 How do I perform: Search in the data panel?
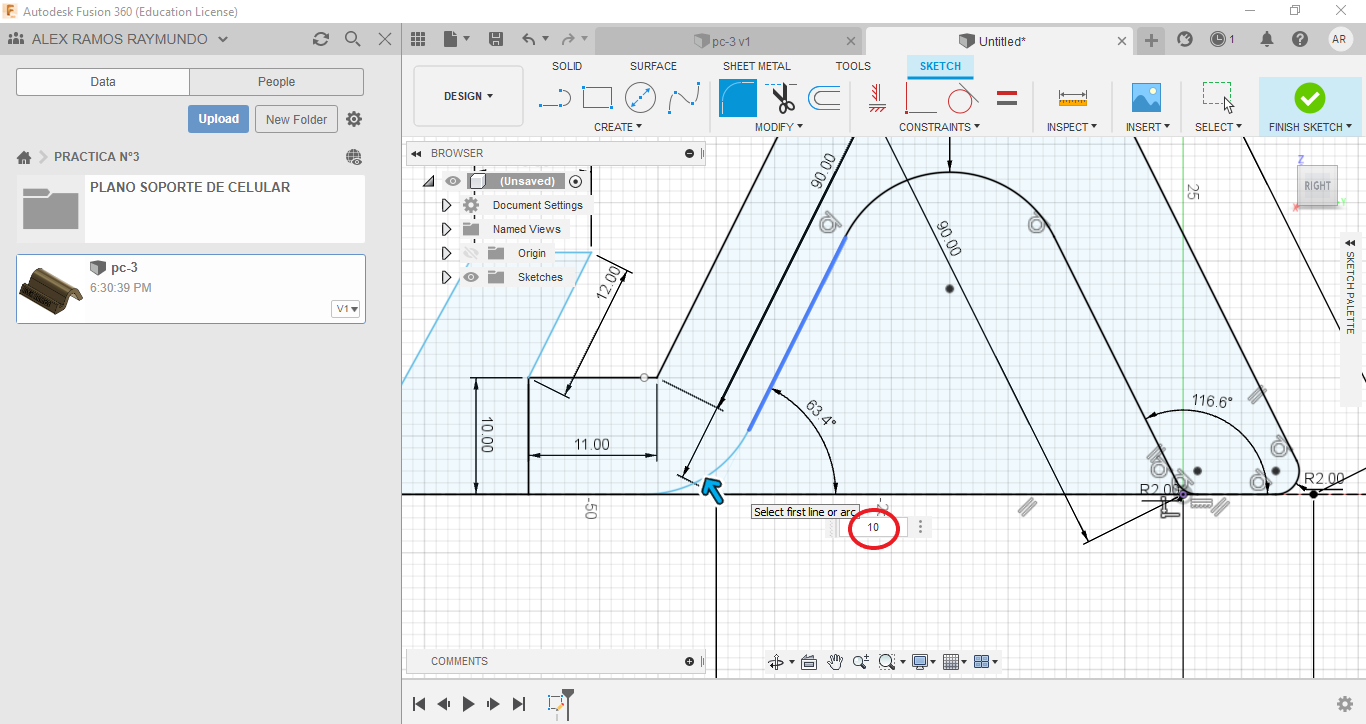pyautogui.click(x=352, y=39)
